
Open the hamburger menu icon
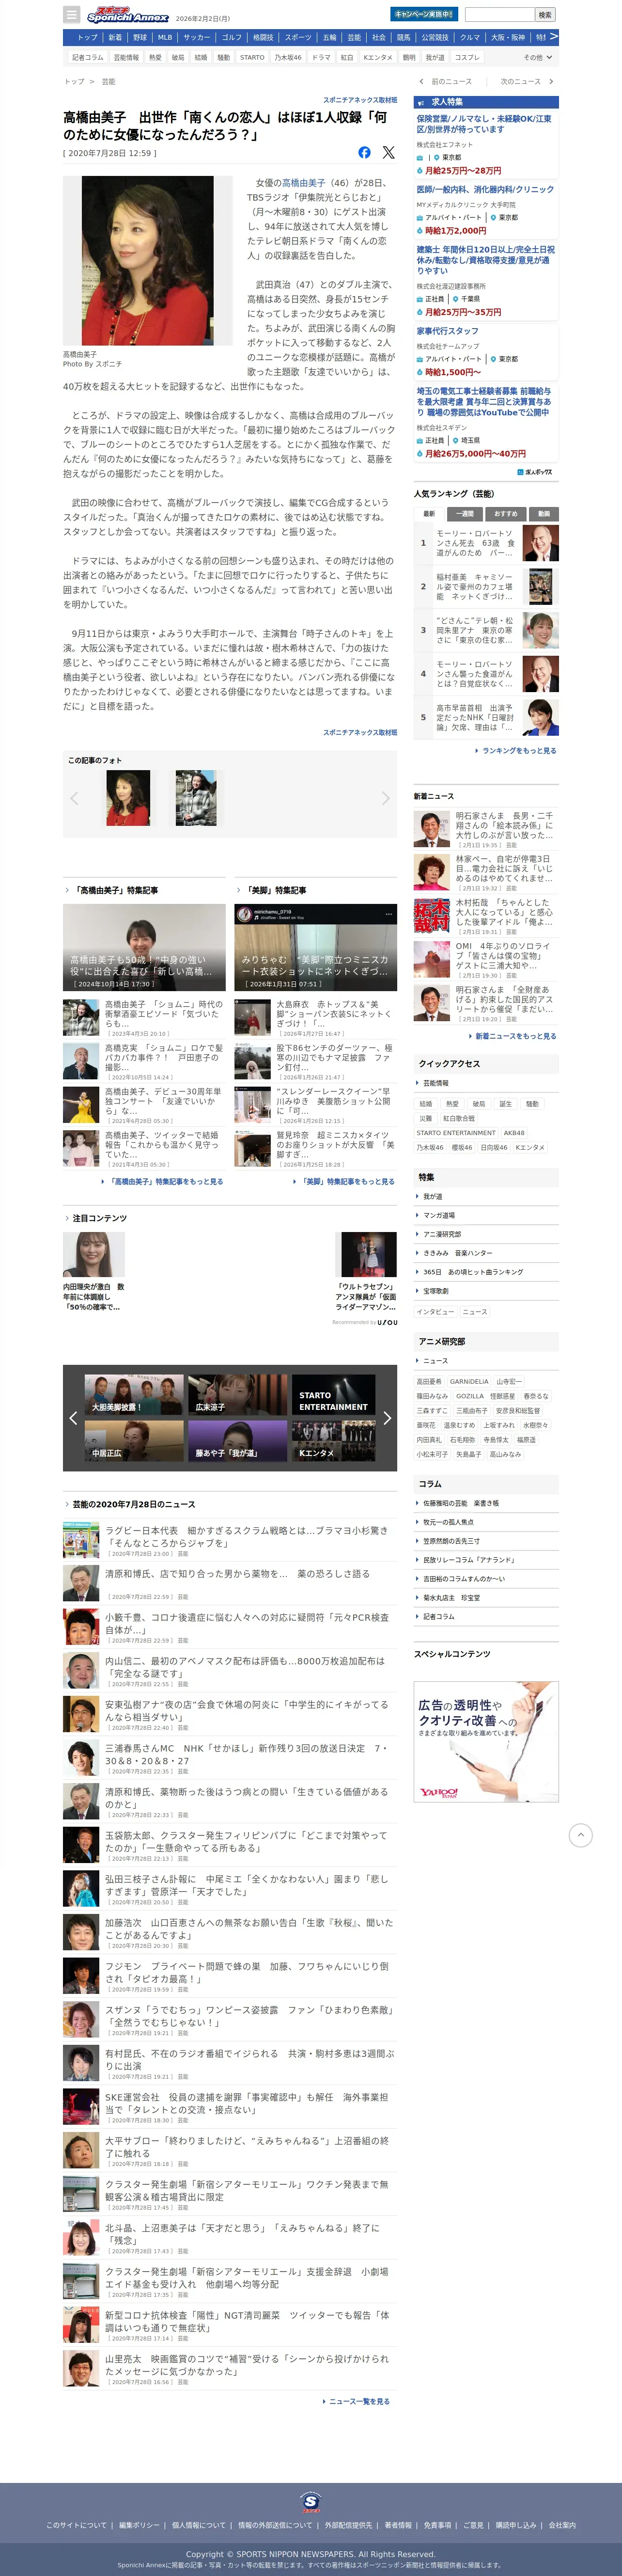click(71, 15)
